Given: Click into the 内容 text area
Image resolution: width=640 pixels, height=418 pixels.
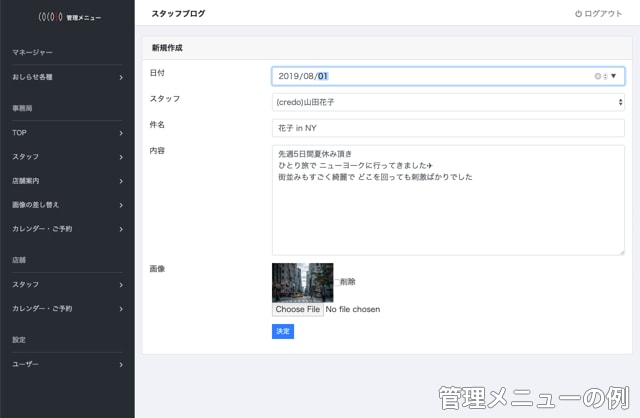Looking at the screenshot, I should point(448,200).
